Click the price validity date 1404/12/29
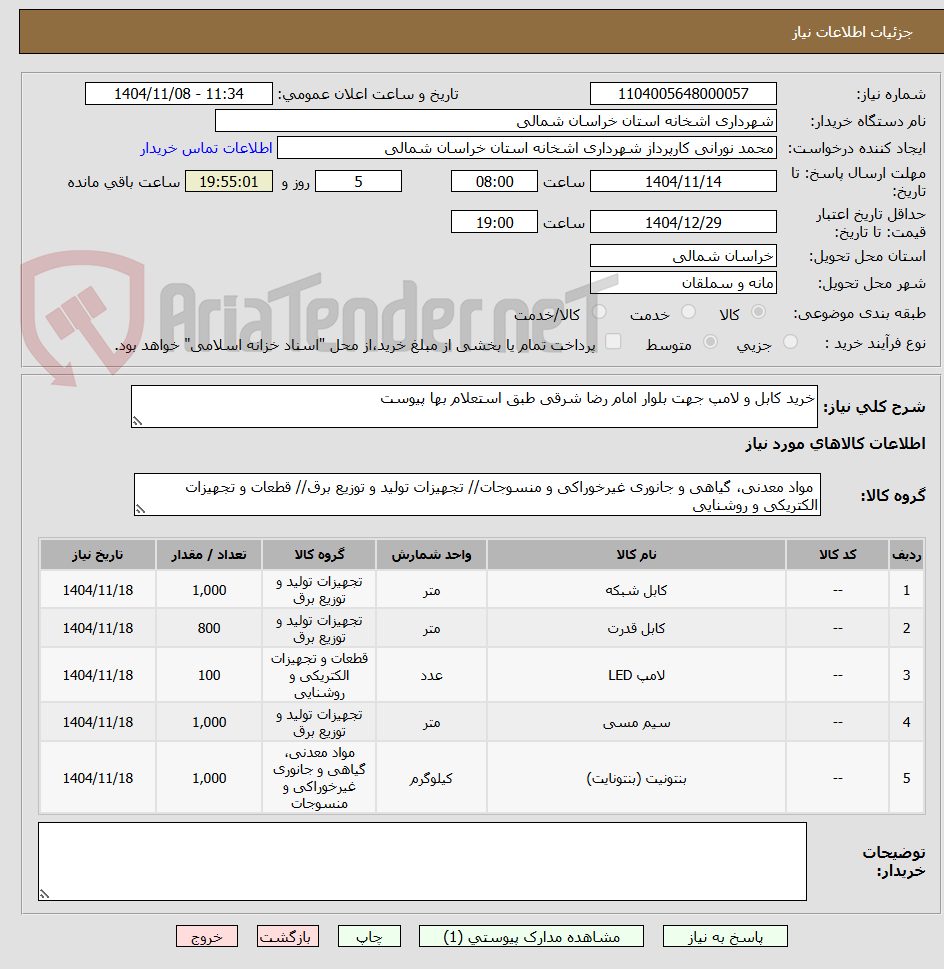Screen dimensions: 944x969 (683, 222)
